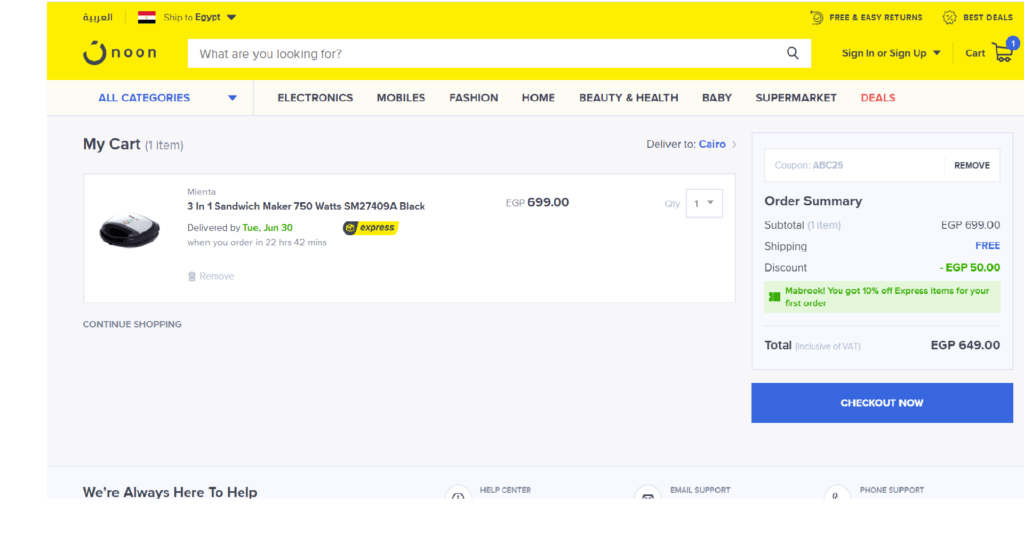1024x544 pixels.
Task: Open the Supermarket category
Action: [x=796, y=98]
